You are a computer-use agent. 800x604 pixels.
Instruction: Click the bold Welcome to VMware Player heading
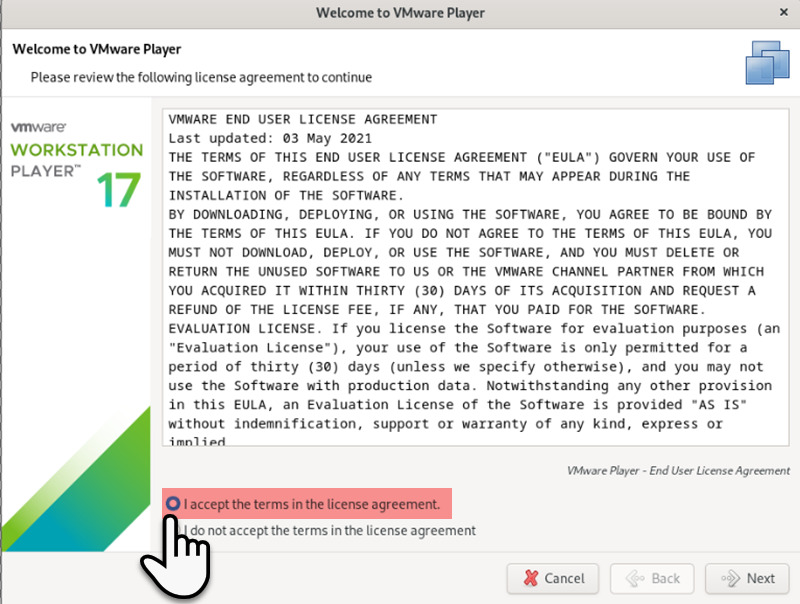(x=96, y=49)
